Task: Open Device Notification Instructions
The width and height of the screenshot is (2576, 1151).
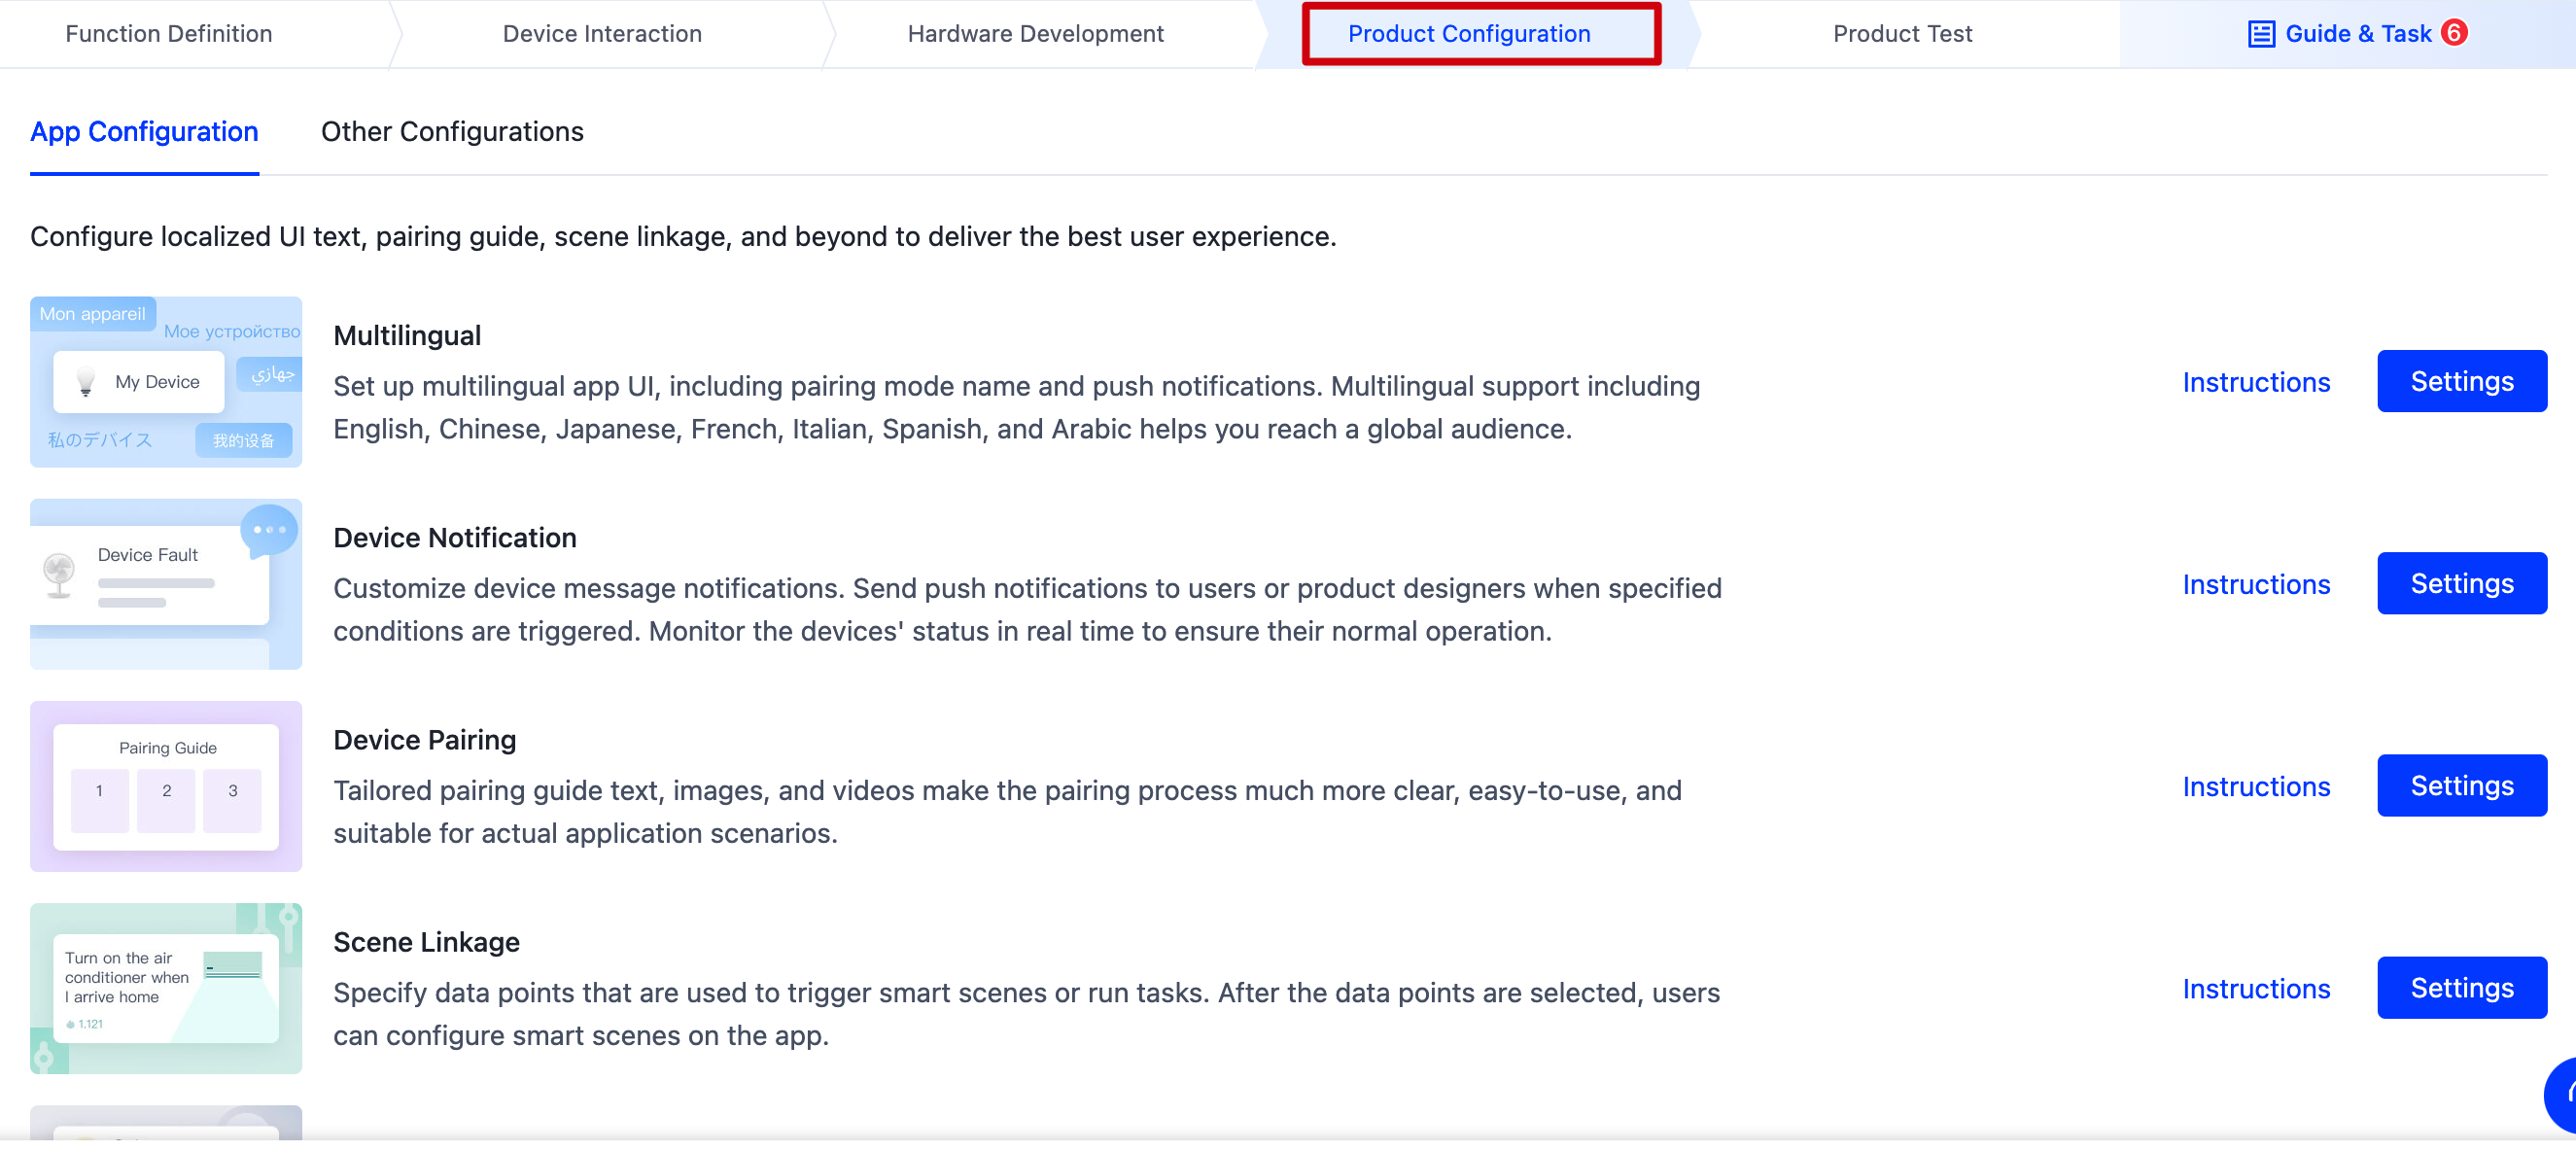Action: tap(2257, 584)
